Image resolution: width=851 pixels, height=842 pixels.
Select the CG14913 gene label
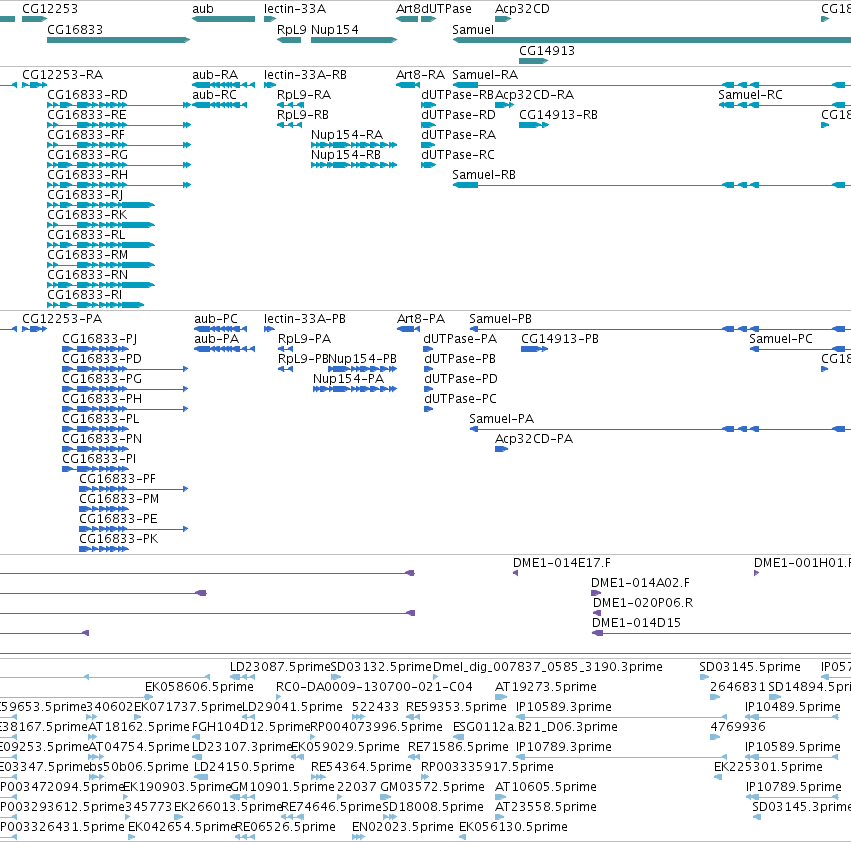pos(547,50)
